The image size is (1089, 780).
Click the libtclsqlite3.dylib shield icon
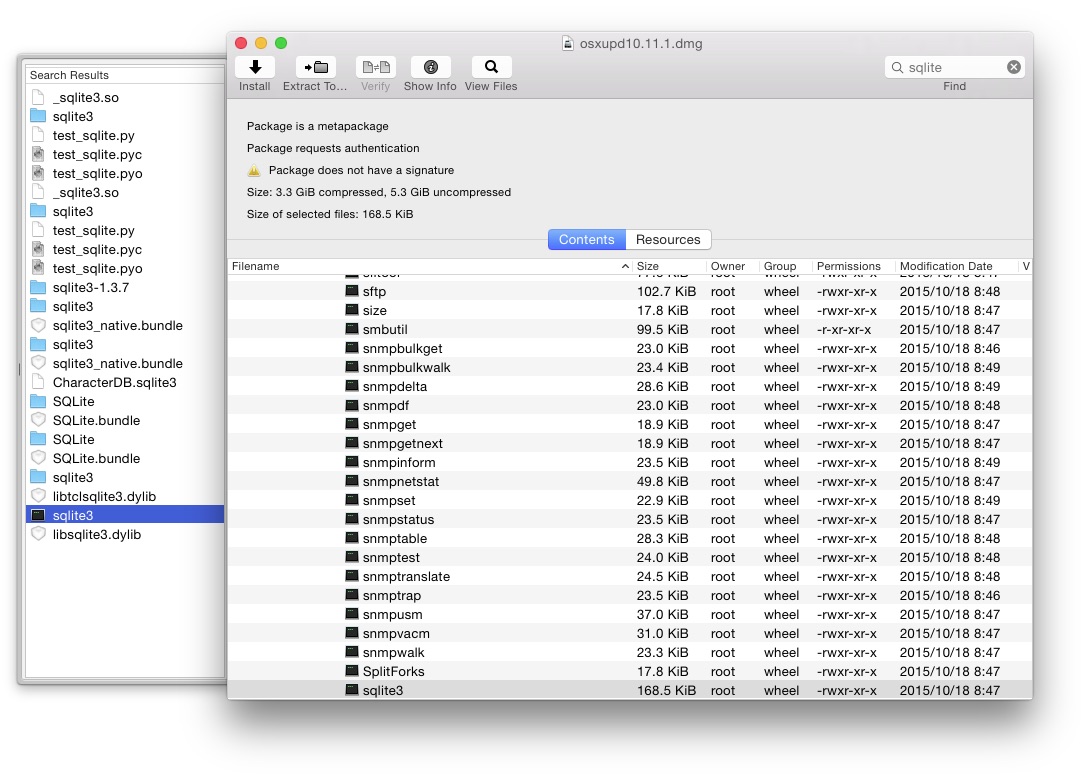pyautogui.click(x=38, y=496)
